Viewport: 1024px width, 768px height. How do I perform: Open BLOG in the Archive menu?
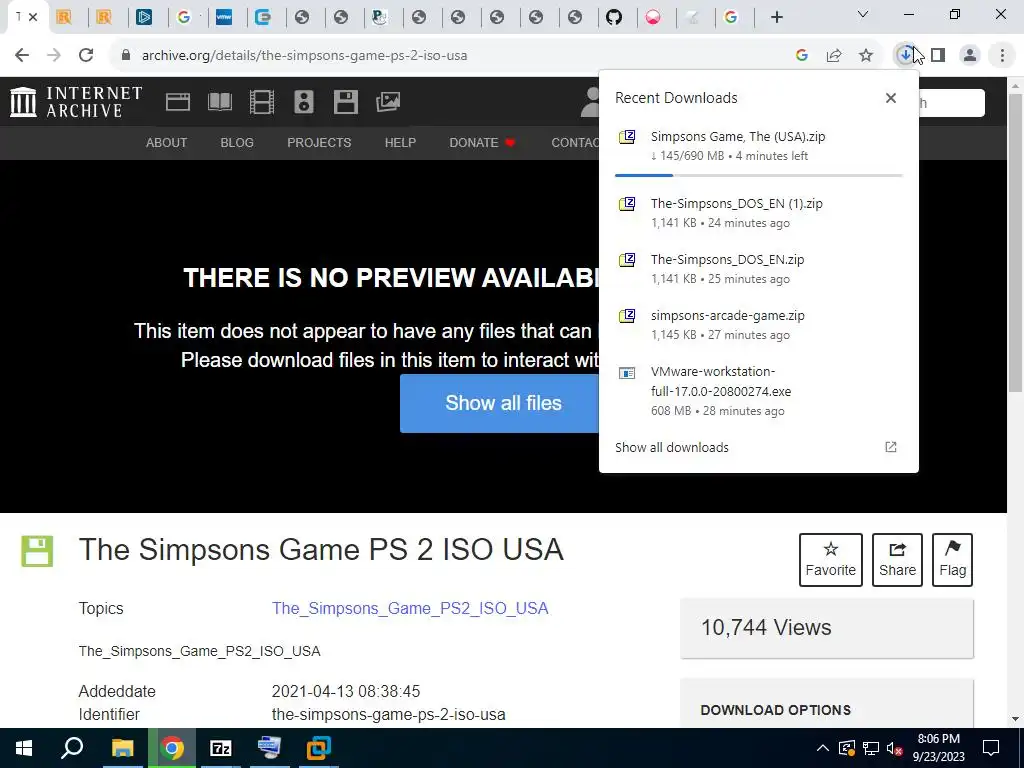coord(237,142)
